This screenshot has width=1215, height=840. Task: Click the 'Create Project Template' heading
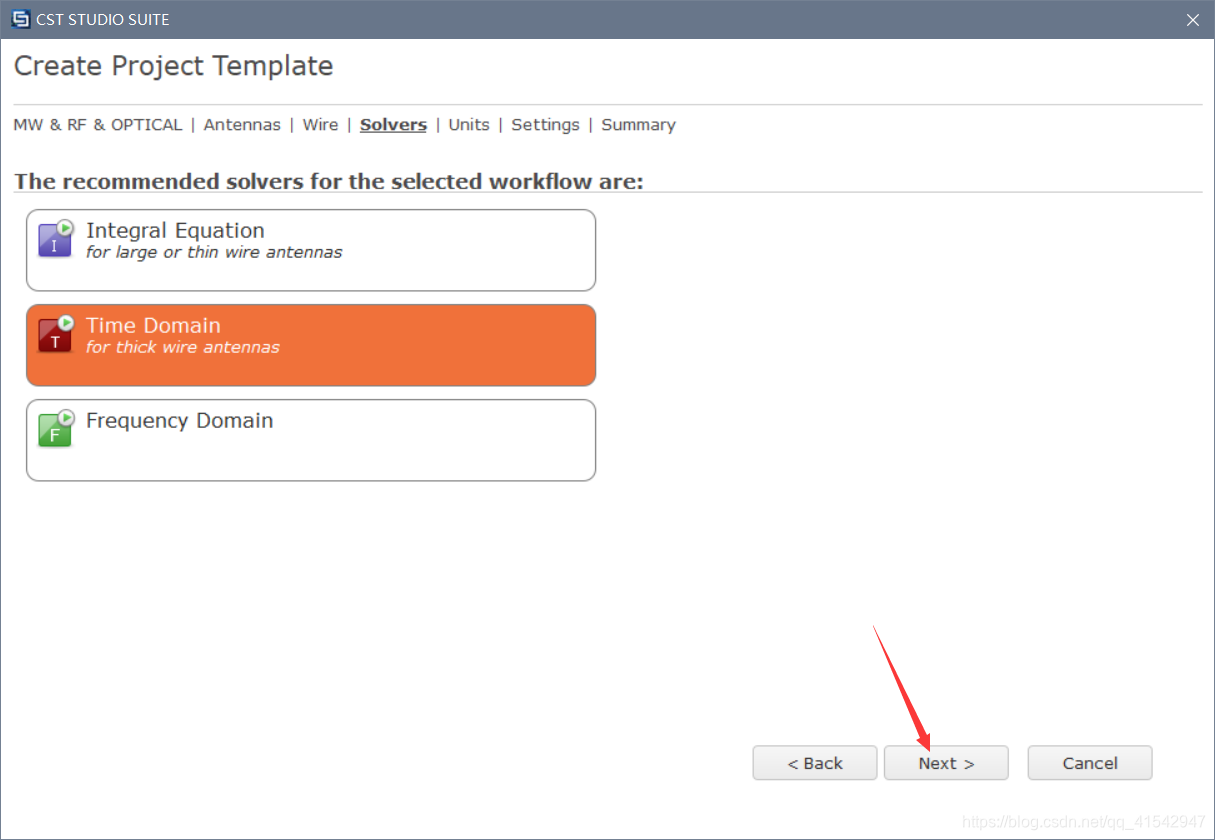[x=173, y=66]
